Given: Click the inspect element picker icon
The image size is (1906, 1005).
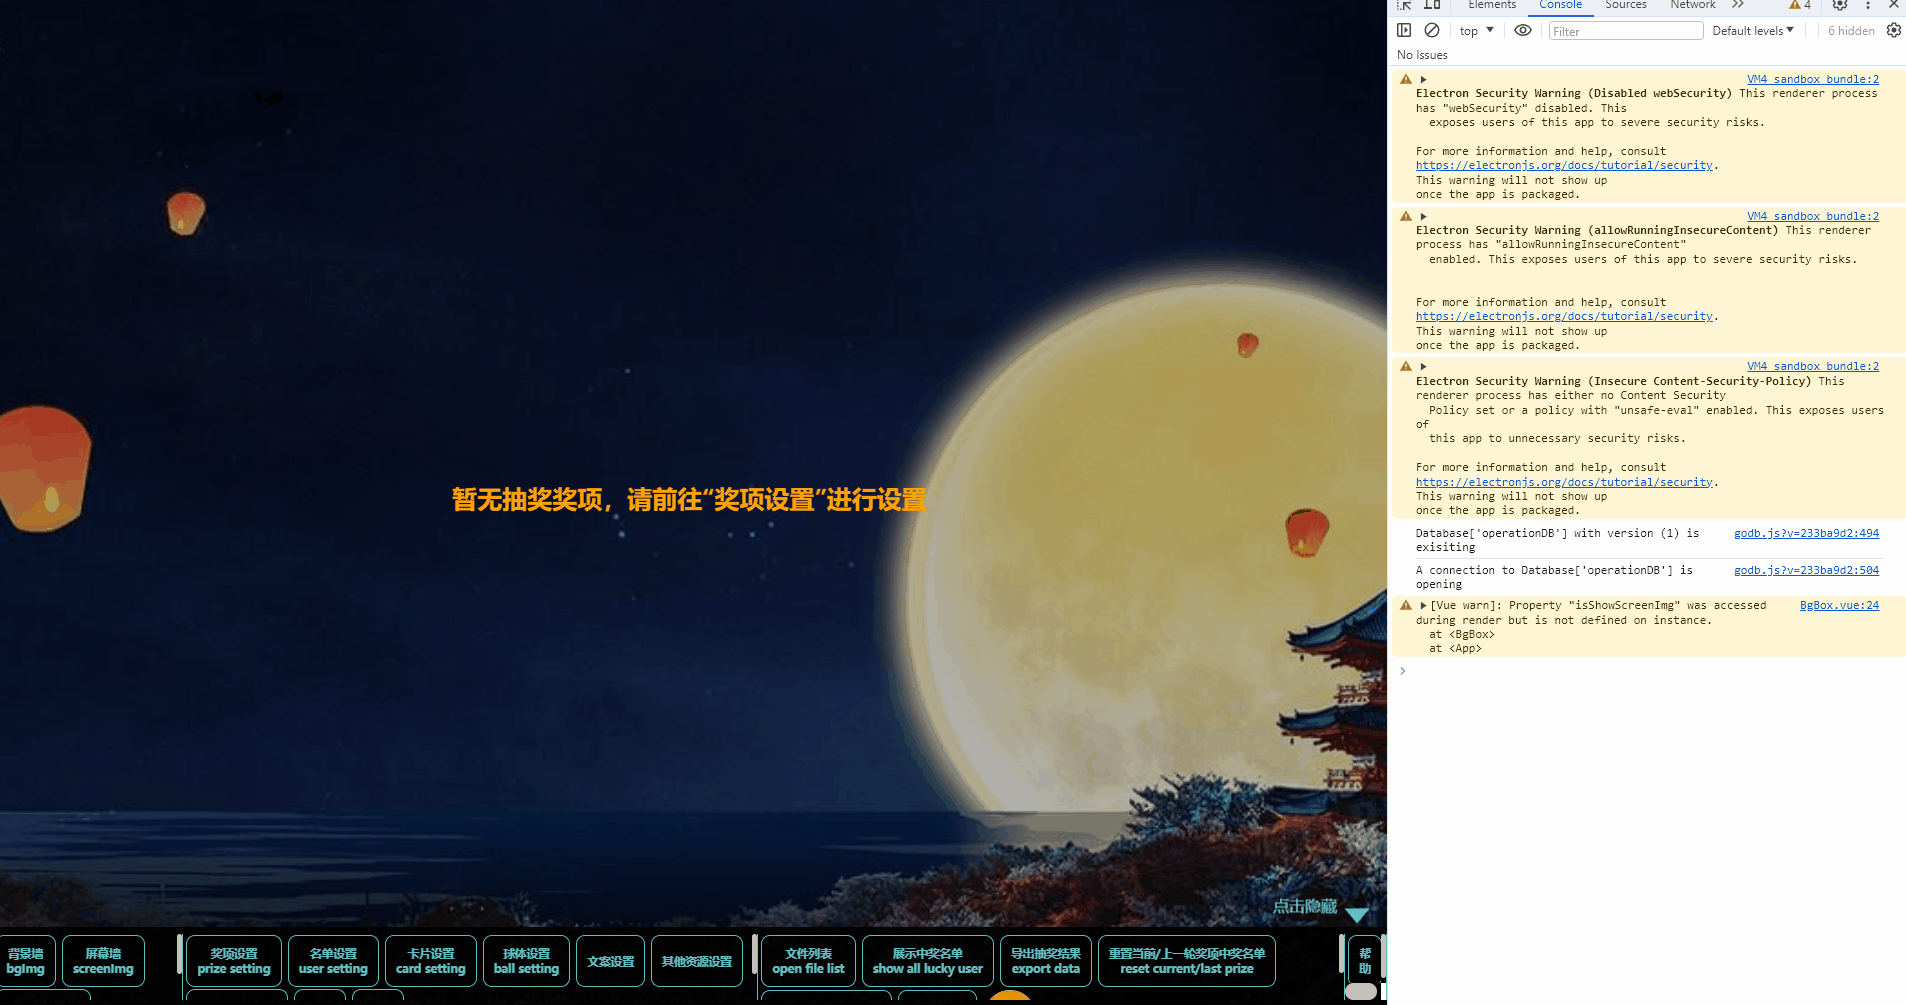Looking at the screenshot, I should tap(1404, 5).
